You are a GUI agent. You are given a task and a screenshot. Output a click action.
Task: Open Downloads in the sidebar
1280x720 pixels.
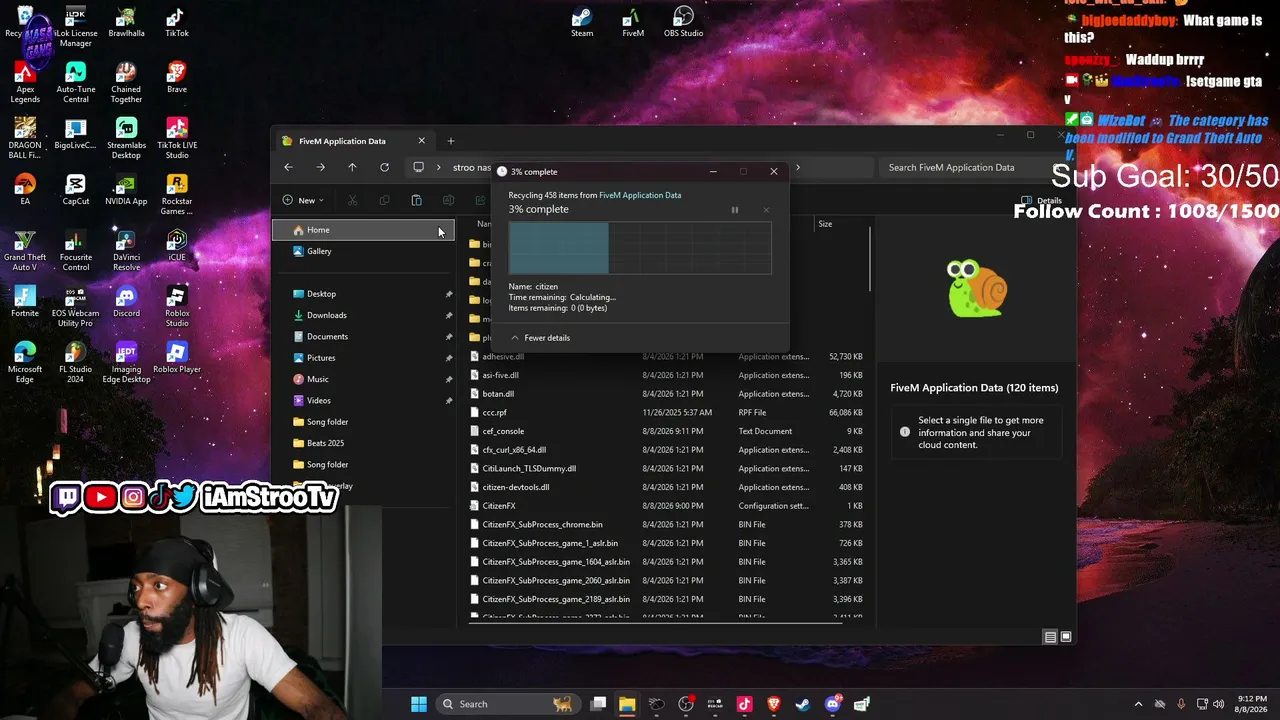click(x=363, y=315)
